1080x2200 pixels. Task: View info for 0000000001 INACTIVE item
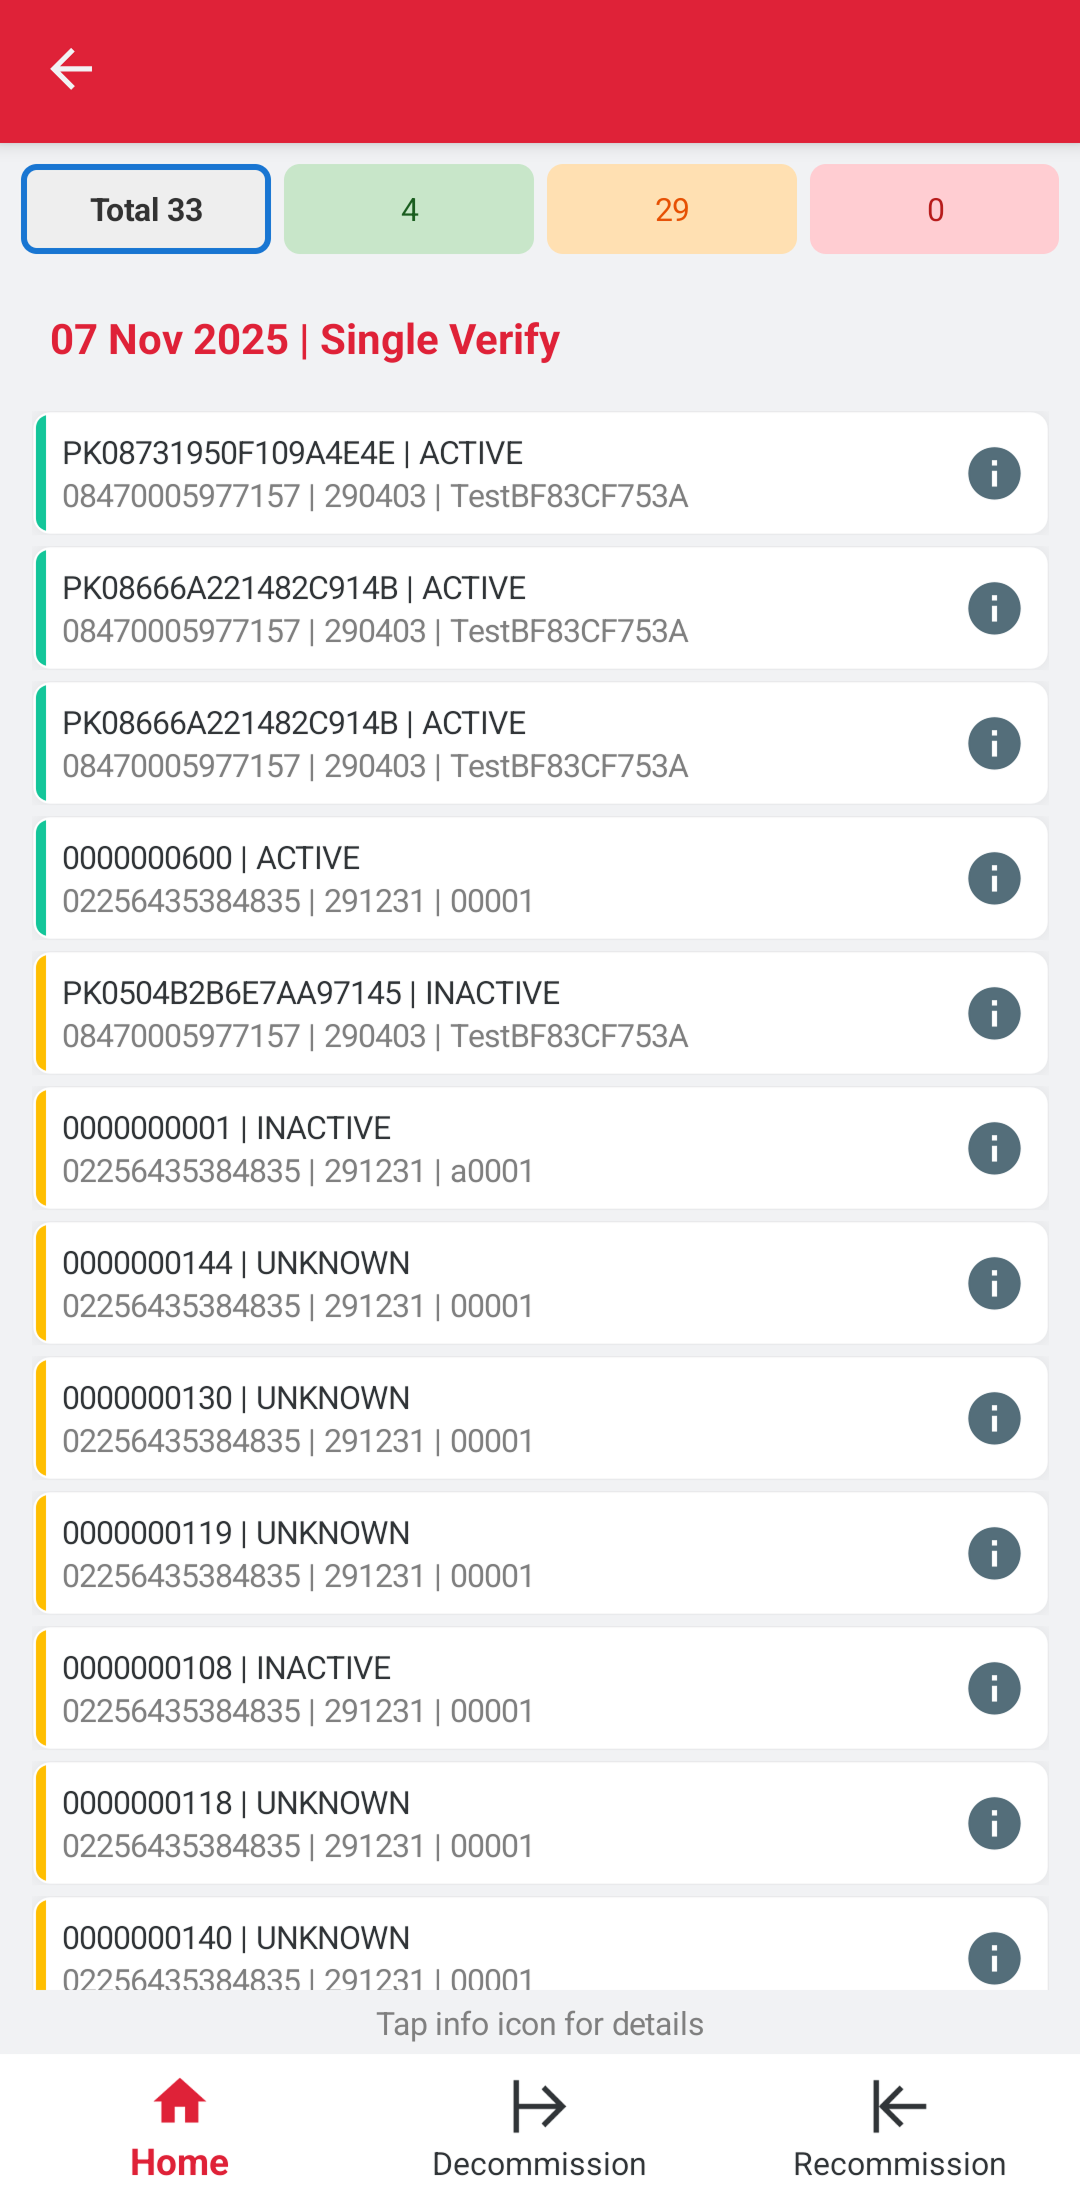pyautogui.click(x=994, y=1148)
